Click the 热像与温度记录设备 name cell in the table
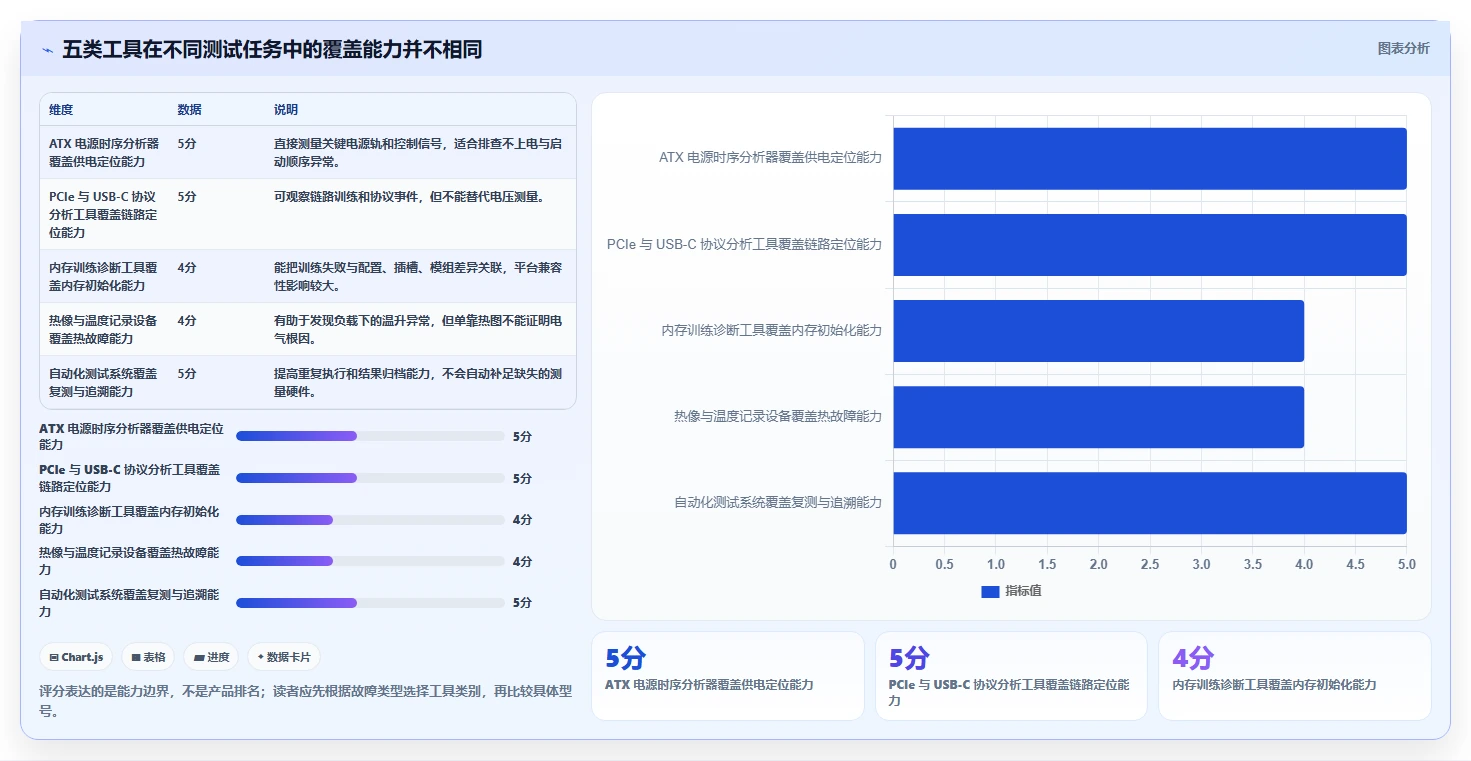The height and width of the screenshot is (761, 1471). (104, 329)
